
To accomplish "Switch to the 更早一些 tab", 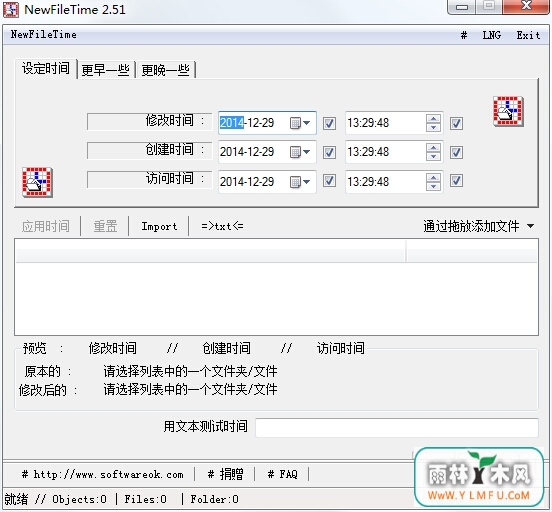I will [x=106, y=70].
